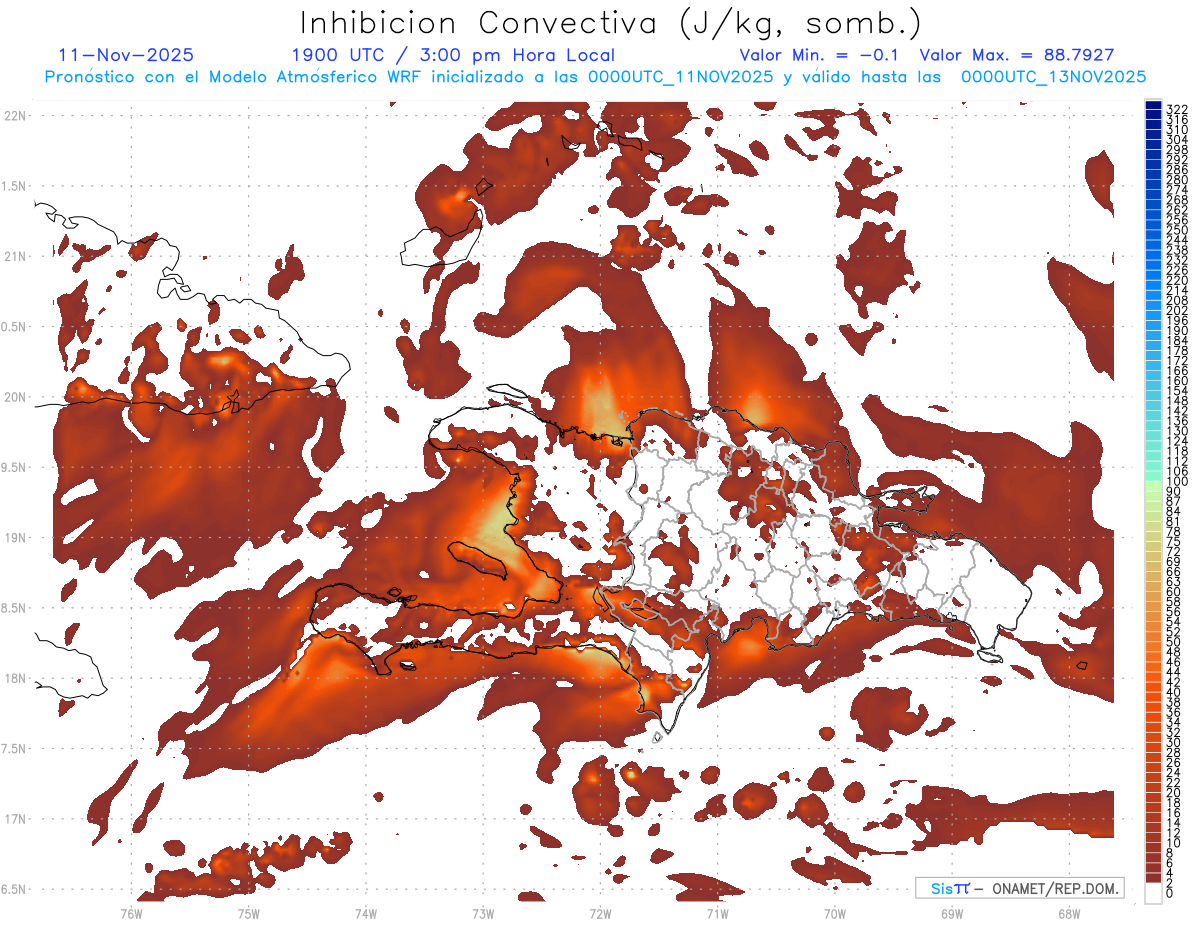Viewport: 1200px width, 927px height.
Task: Click the ONAMET/REP.DOM. credit box
Action: click(1019, 888)
